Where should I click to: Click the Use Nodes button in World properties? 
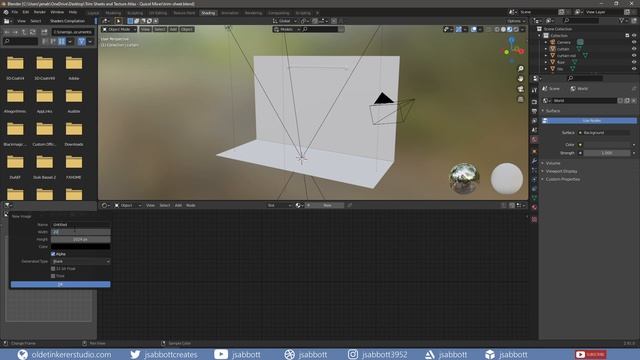(x=589, y=120)
